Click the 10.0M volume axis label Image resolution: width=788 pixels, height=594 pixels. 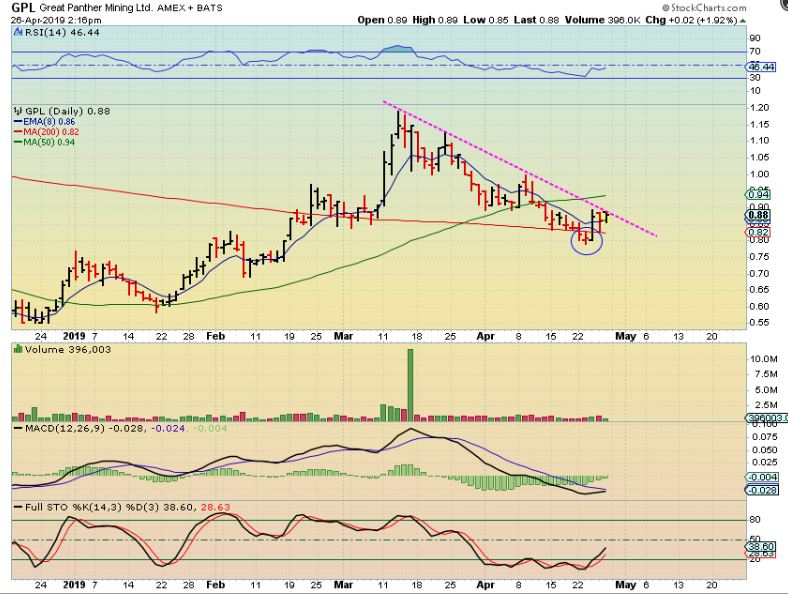point(763,359)
